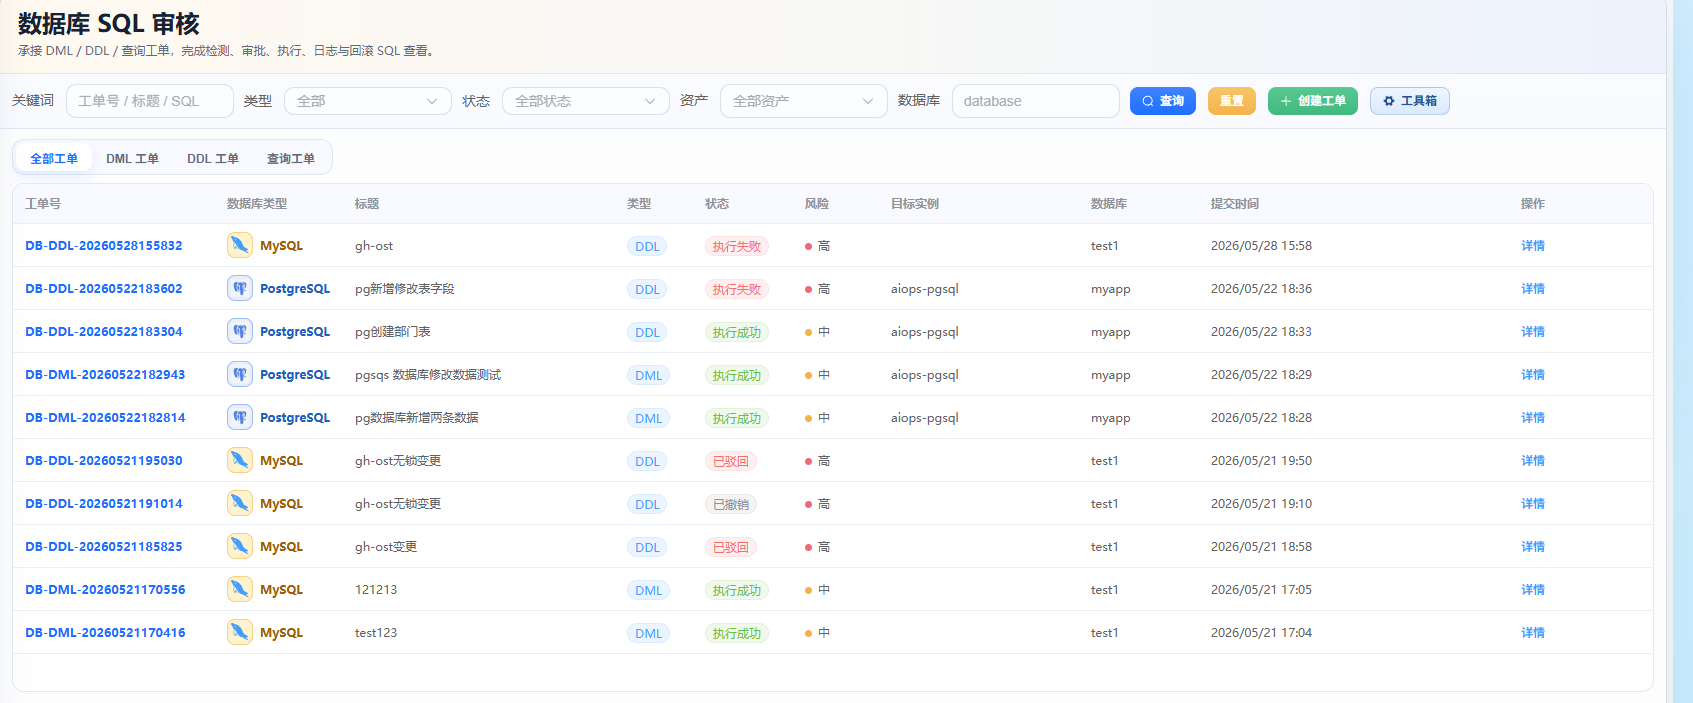
Task: Click 详情 for ticket DB-DDL-20260521191014
Action: pyautogui.click(x=1533, y=503)
